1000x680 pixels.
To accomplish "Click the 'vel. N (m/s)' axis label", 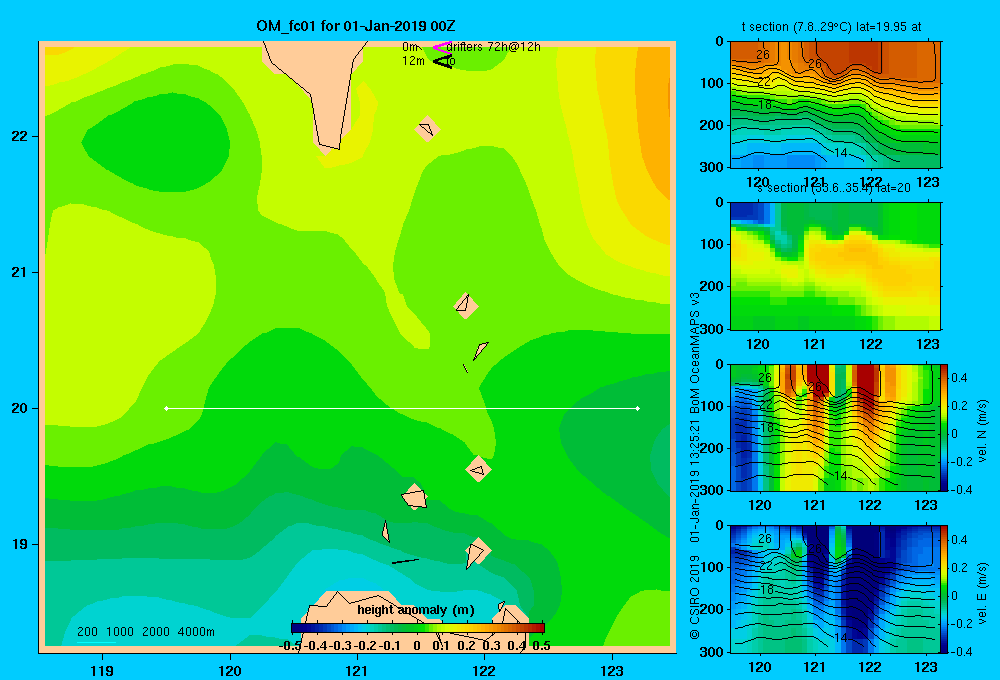I will pos(982,431).
